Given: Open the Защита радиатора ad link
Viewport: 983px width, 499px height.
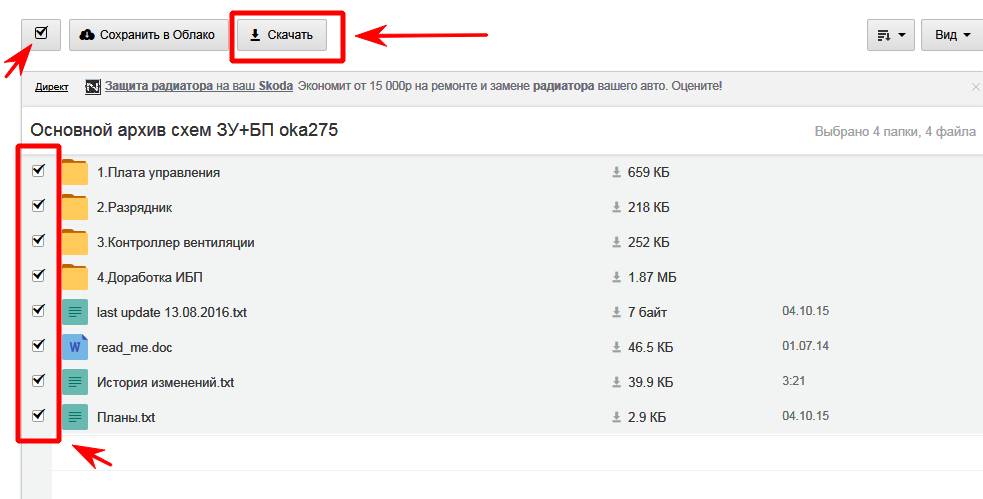Looking at the screenshot, I should [x=198, y=86].
